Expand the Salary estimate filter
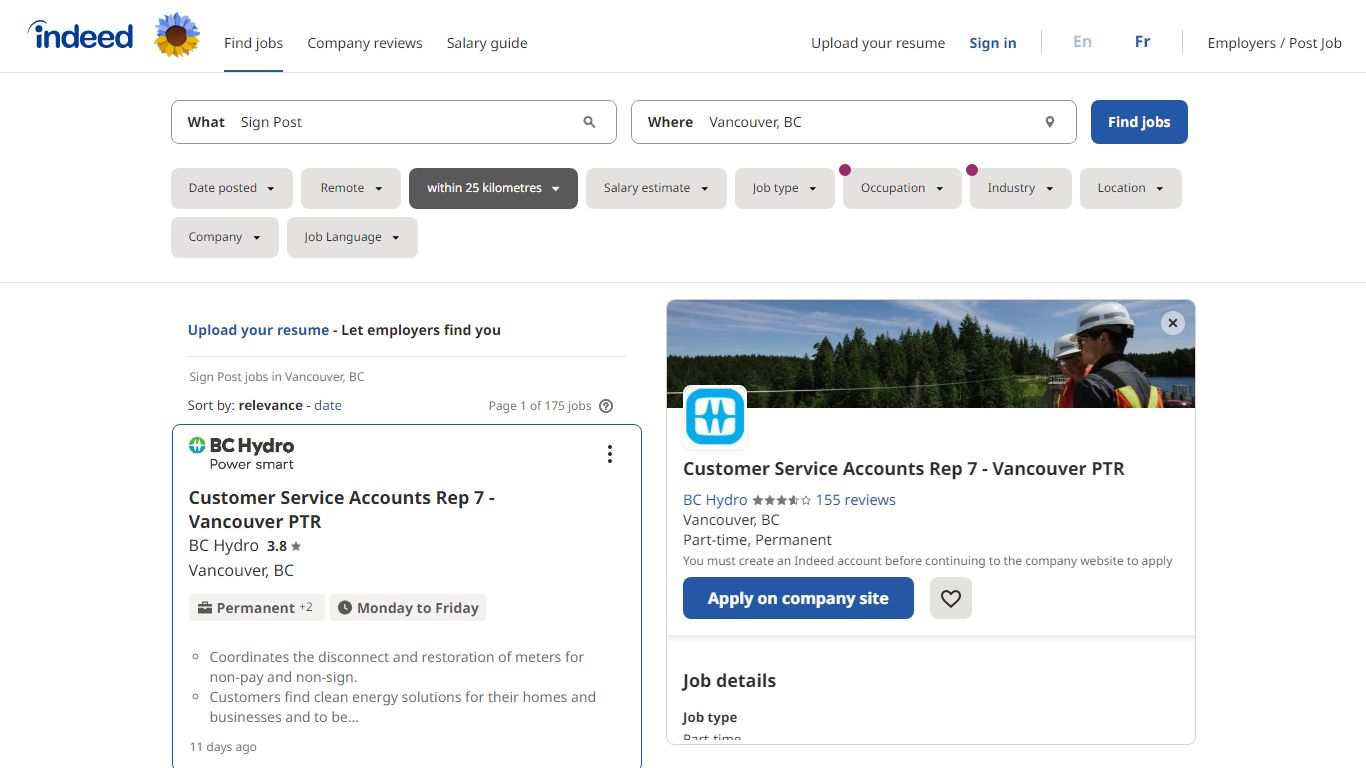Viewport: 1366px width, 768px height. pyautogui.click(x=656, y=188)
